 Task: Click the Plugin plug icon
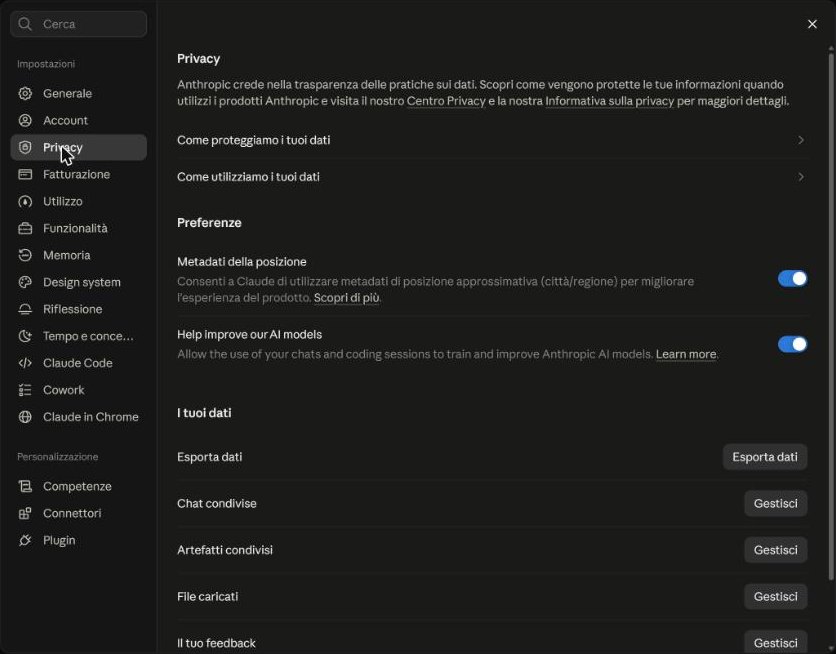tap(25, 540)
